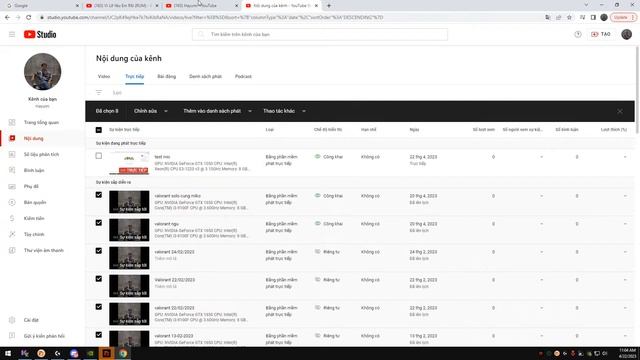Go back with the browser back arrow

coord(7,17)
